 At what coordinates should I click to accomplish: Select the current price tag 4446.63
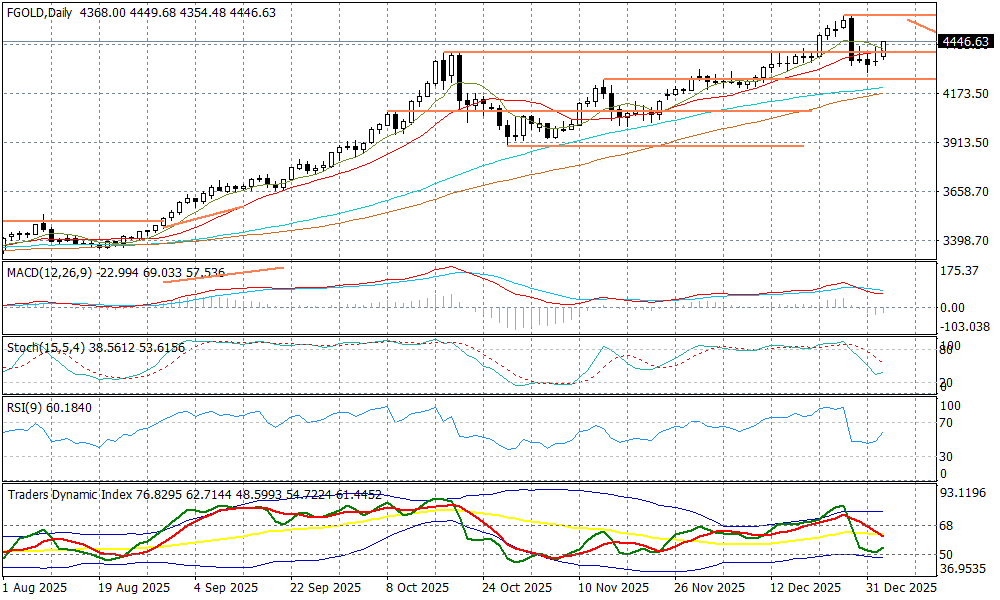967,42
